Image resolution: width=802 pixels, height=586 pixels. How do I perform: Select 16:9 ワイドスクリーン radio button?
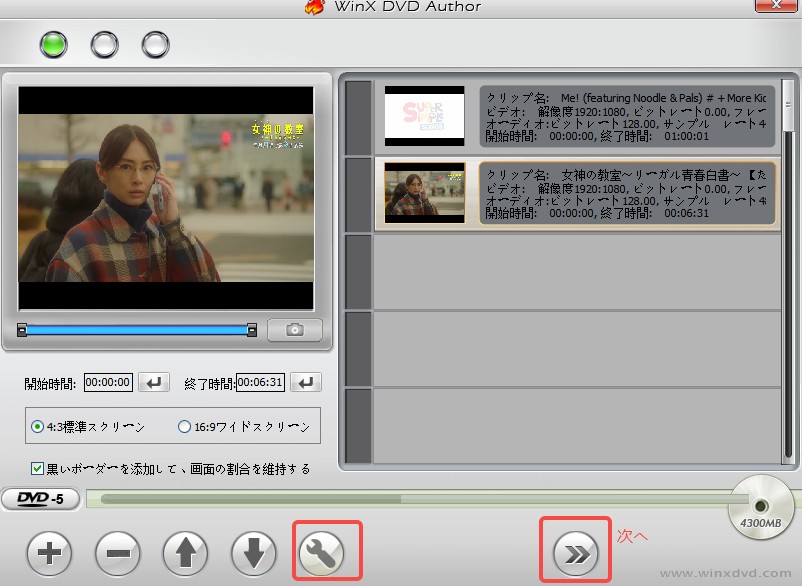[184, 426]
